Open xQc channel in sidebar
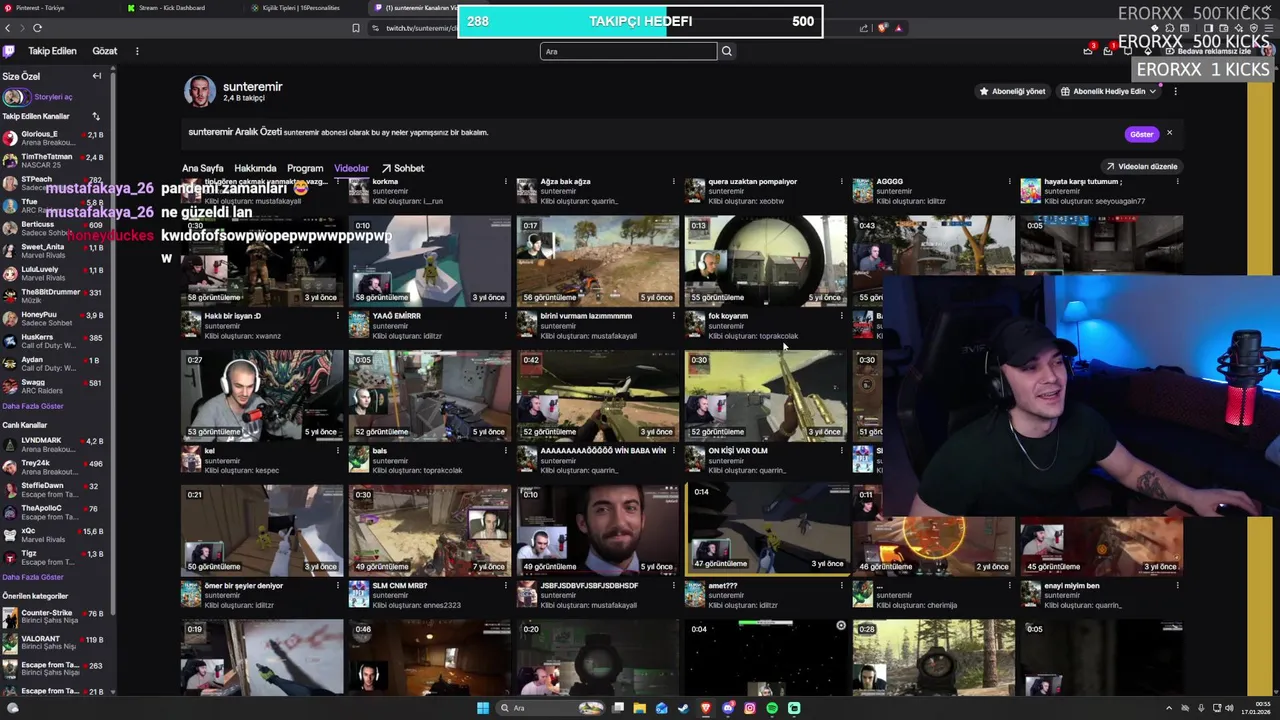 tap(54, 535)
